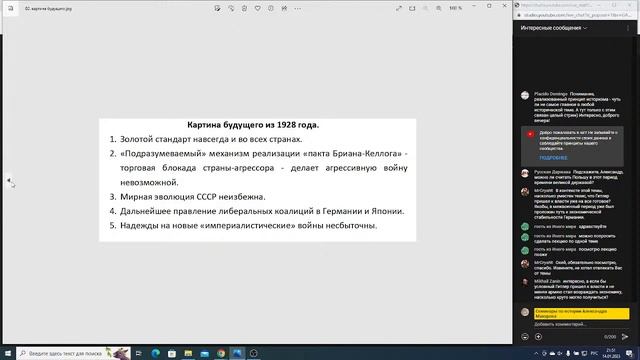
Task: Click the Русская Держава chat message about Poland
Action: (579, 177)
